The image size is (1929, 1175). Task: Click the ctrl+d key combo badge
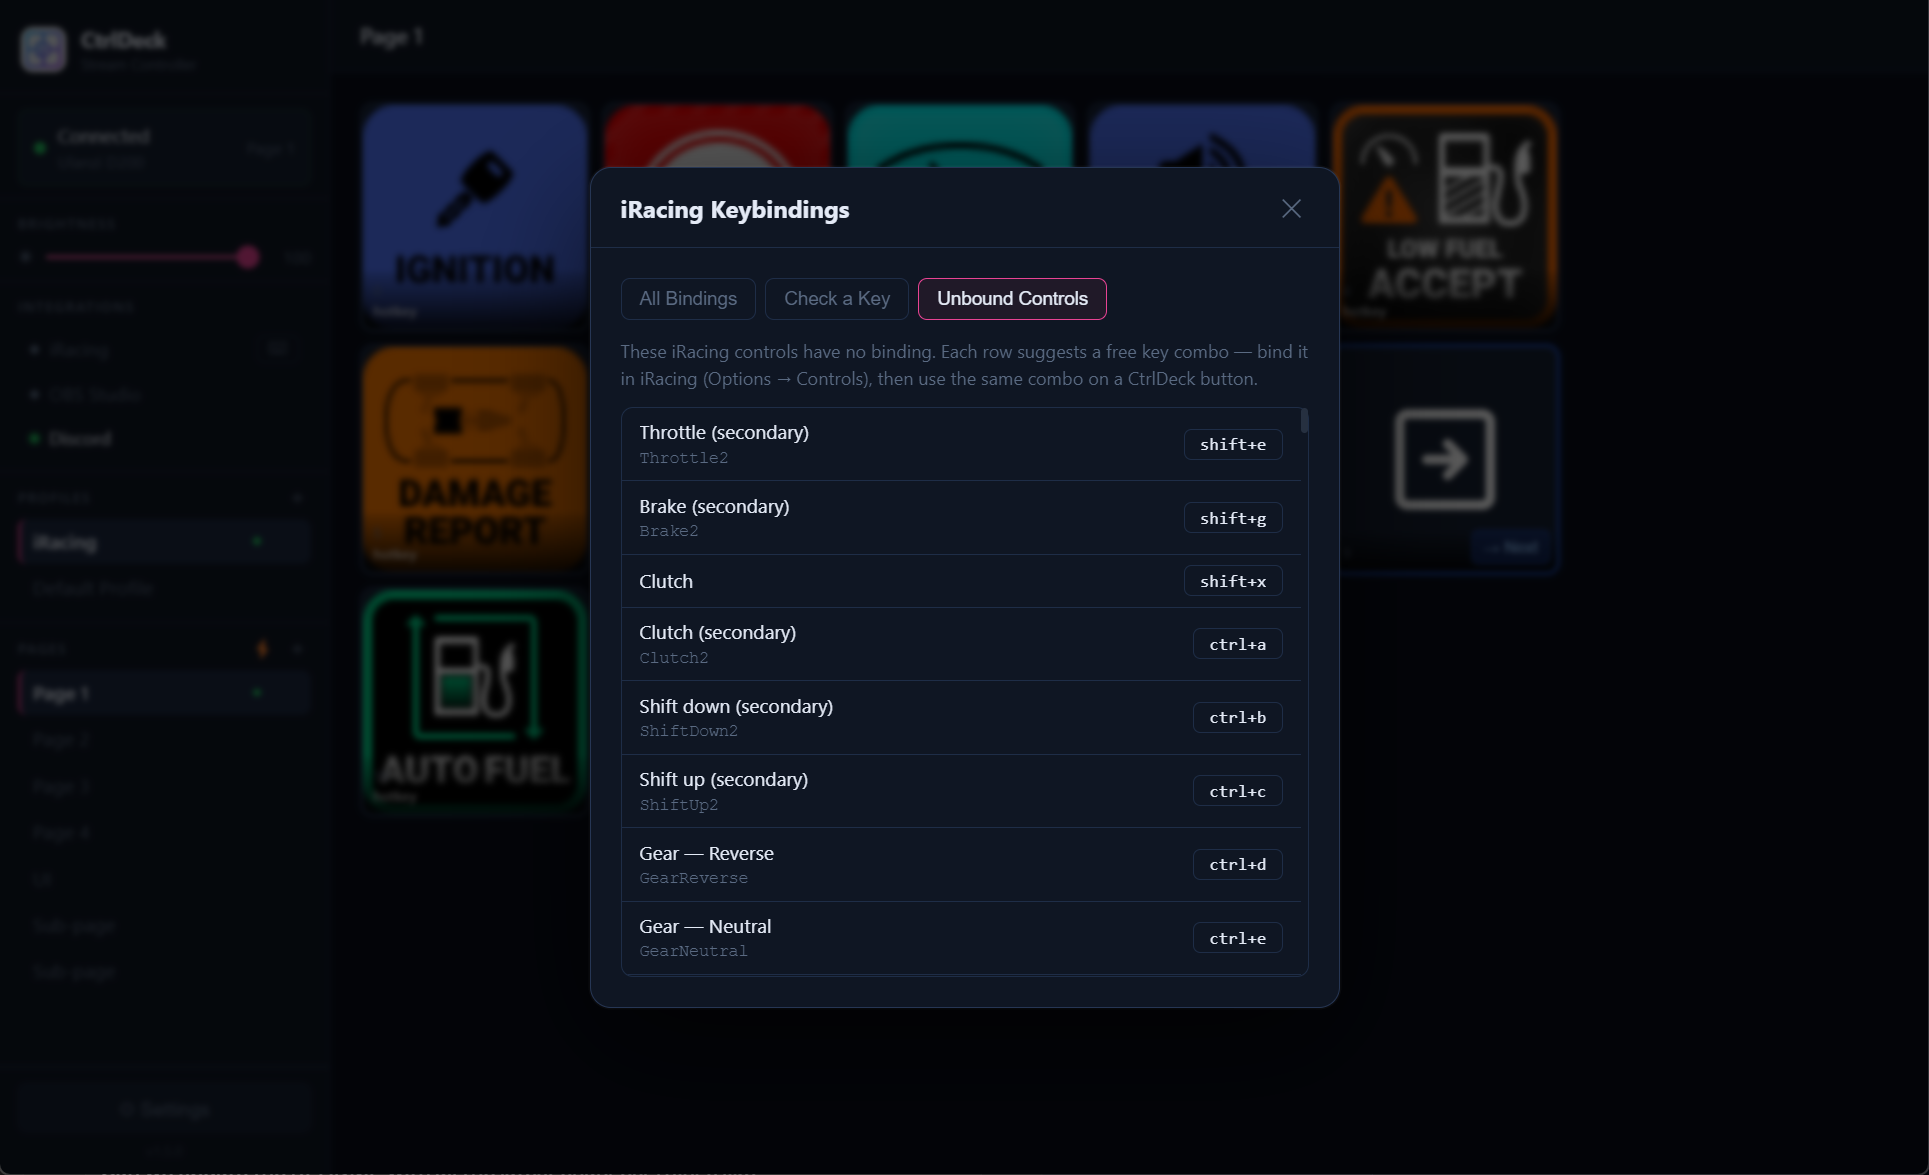coord(1238,865)
